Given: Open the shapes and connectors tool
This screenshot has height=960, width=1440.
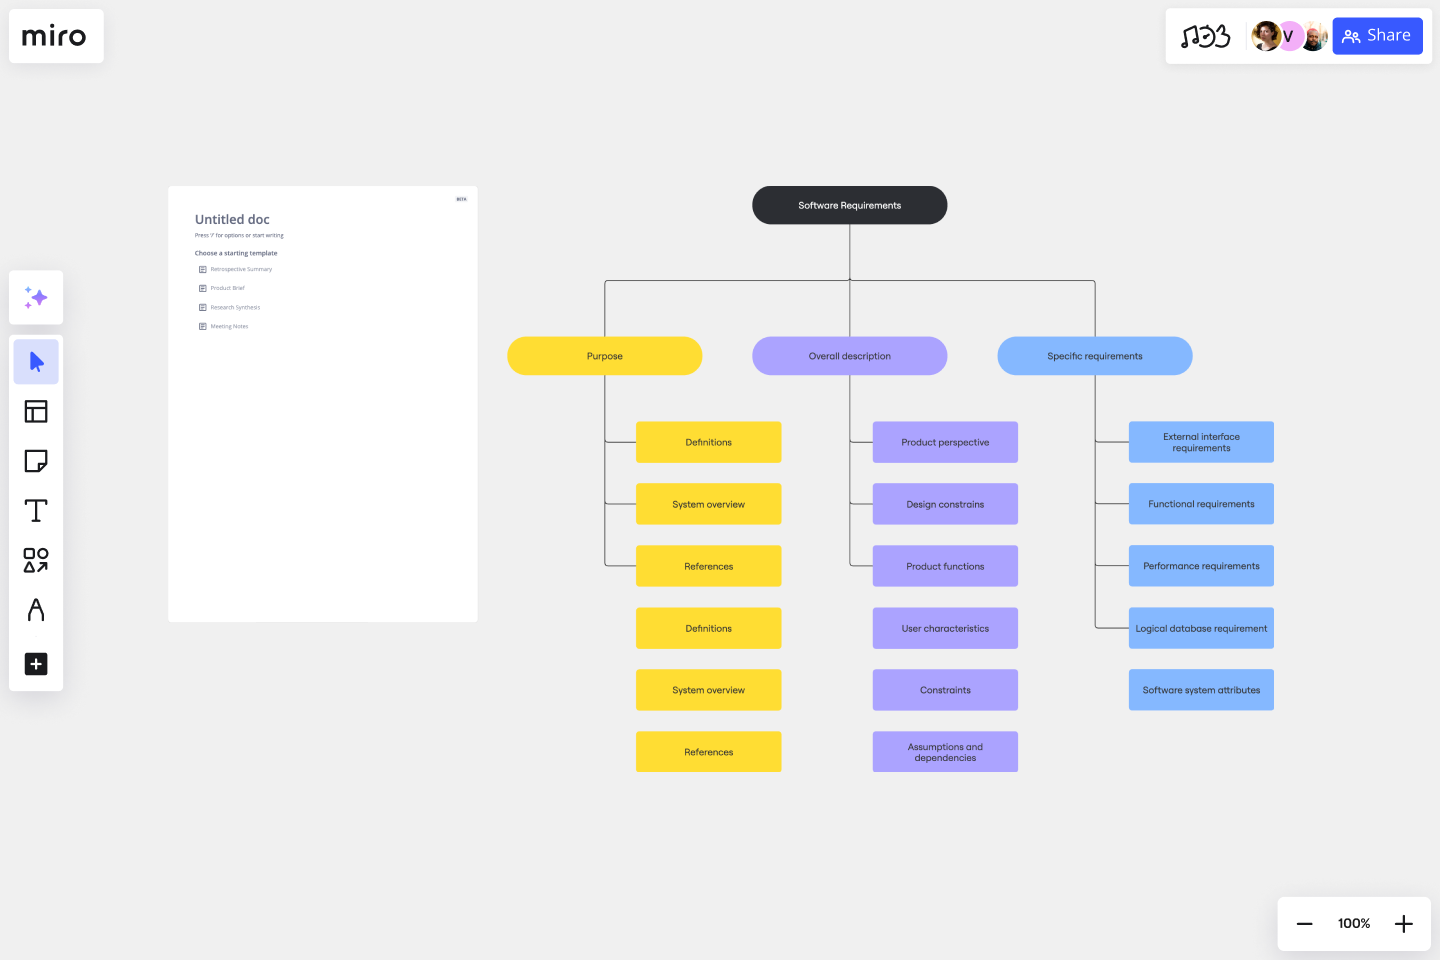Looking at the screenshot, I should [x=35, y=560].
